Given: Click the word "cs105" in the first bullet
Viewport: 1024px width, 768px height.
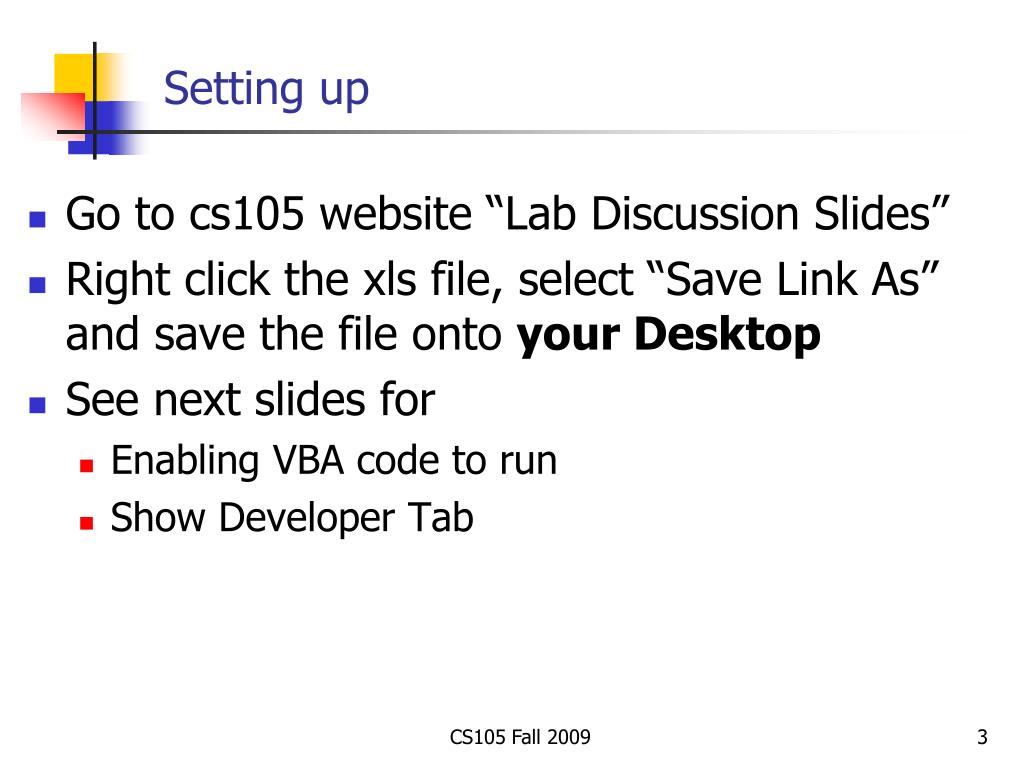Looking at the screenshot, I should [246, 214].
